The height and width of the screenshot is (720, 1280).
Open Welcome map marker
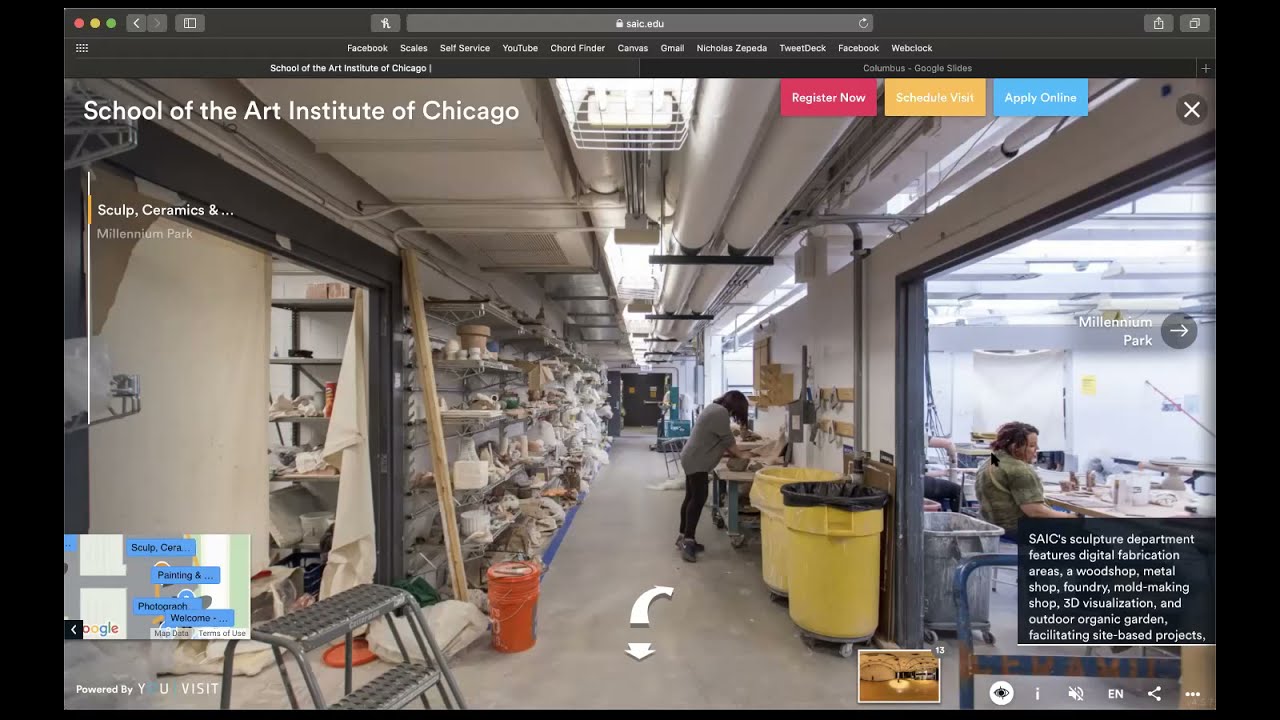click(x=199, y=618)
